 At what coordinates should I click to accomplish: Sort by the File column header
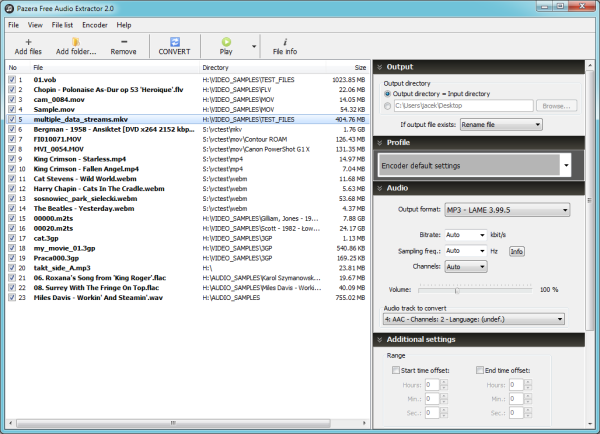click(x=115, y=68)
